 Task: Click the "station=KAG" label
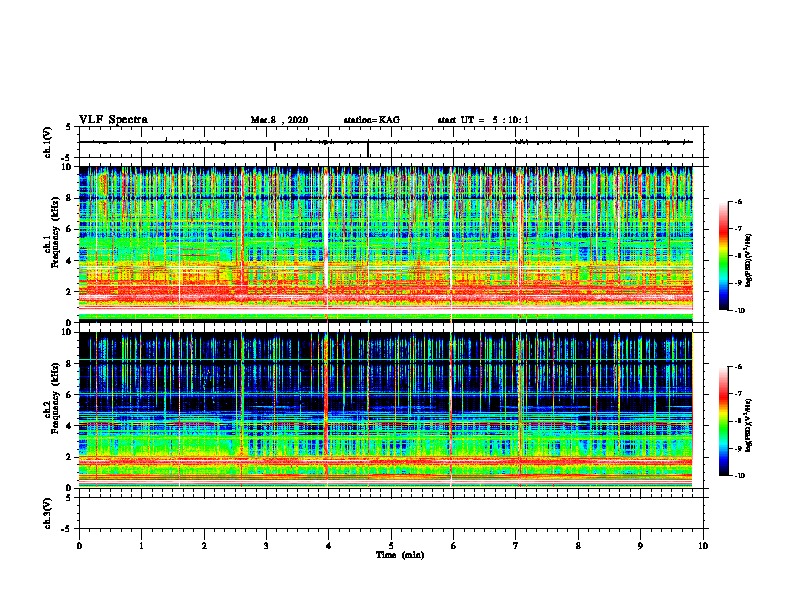click(x=372, y=120)
